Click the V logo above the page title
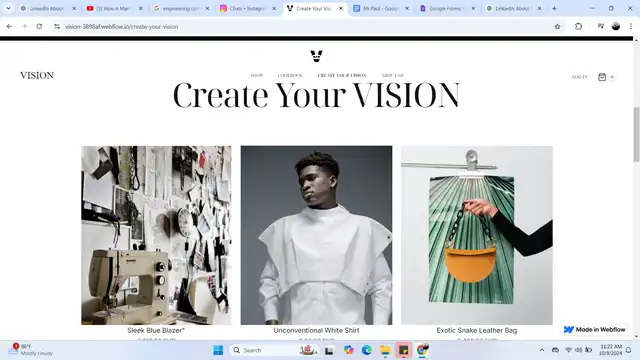Viewport: 640px width, 360px height. [x=316, y=56]
